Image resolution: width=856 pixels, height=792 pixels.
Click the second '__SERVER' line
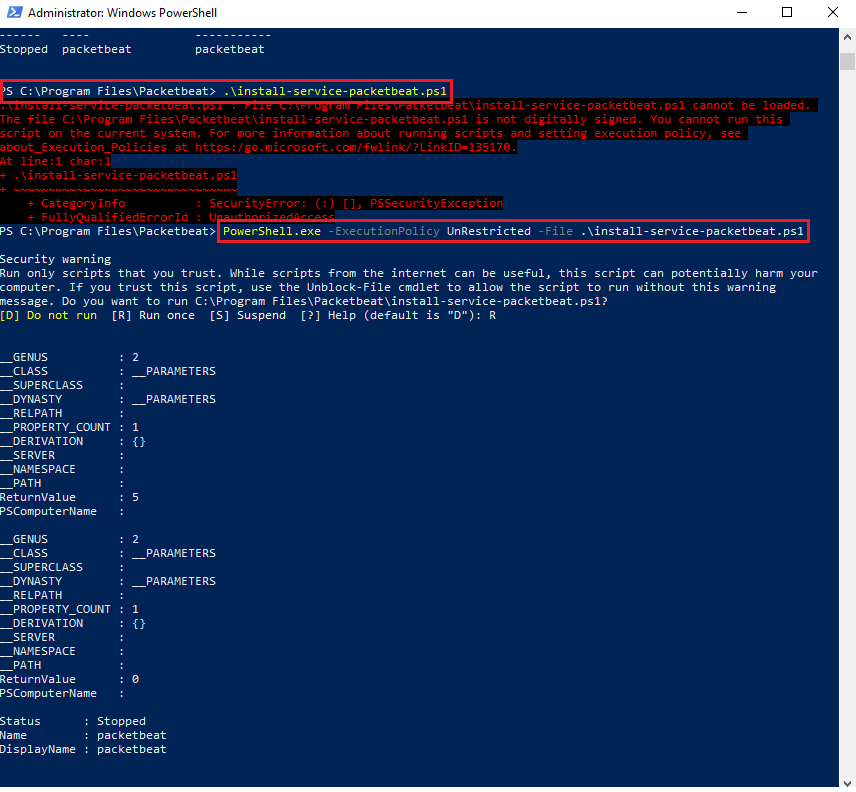(62, 638)
